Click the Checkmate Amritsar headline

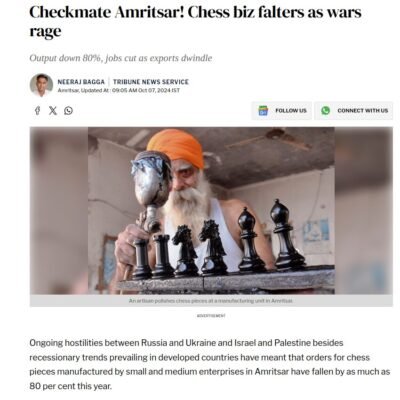195,21
